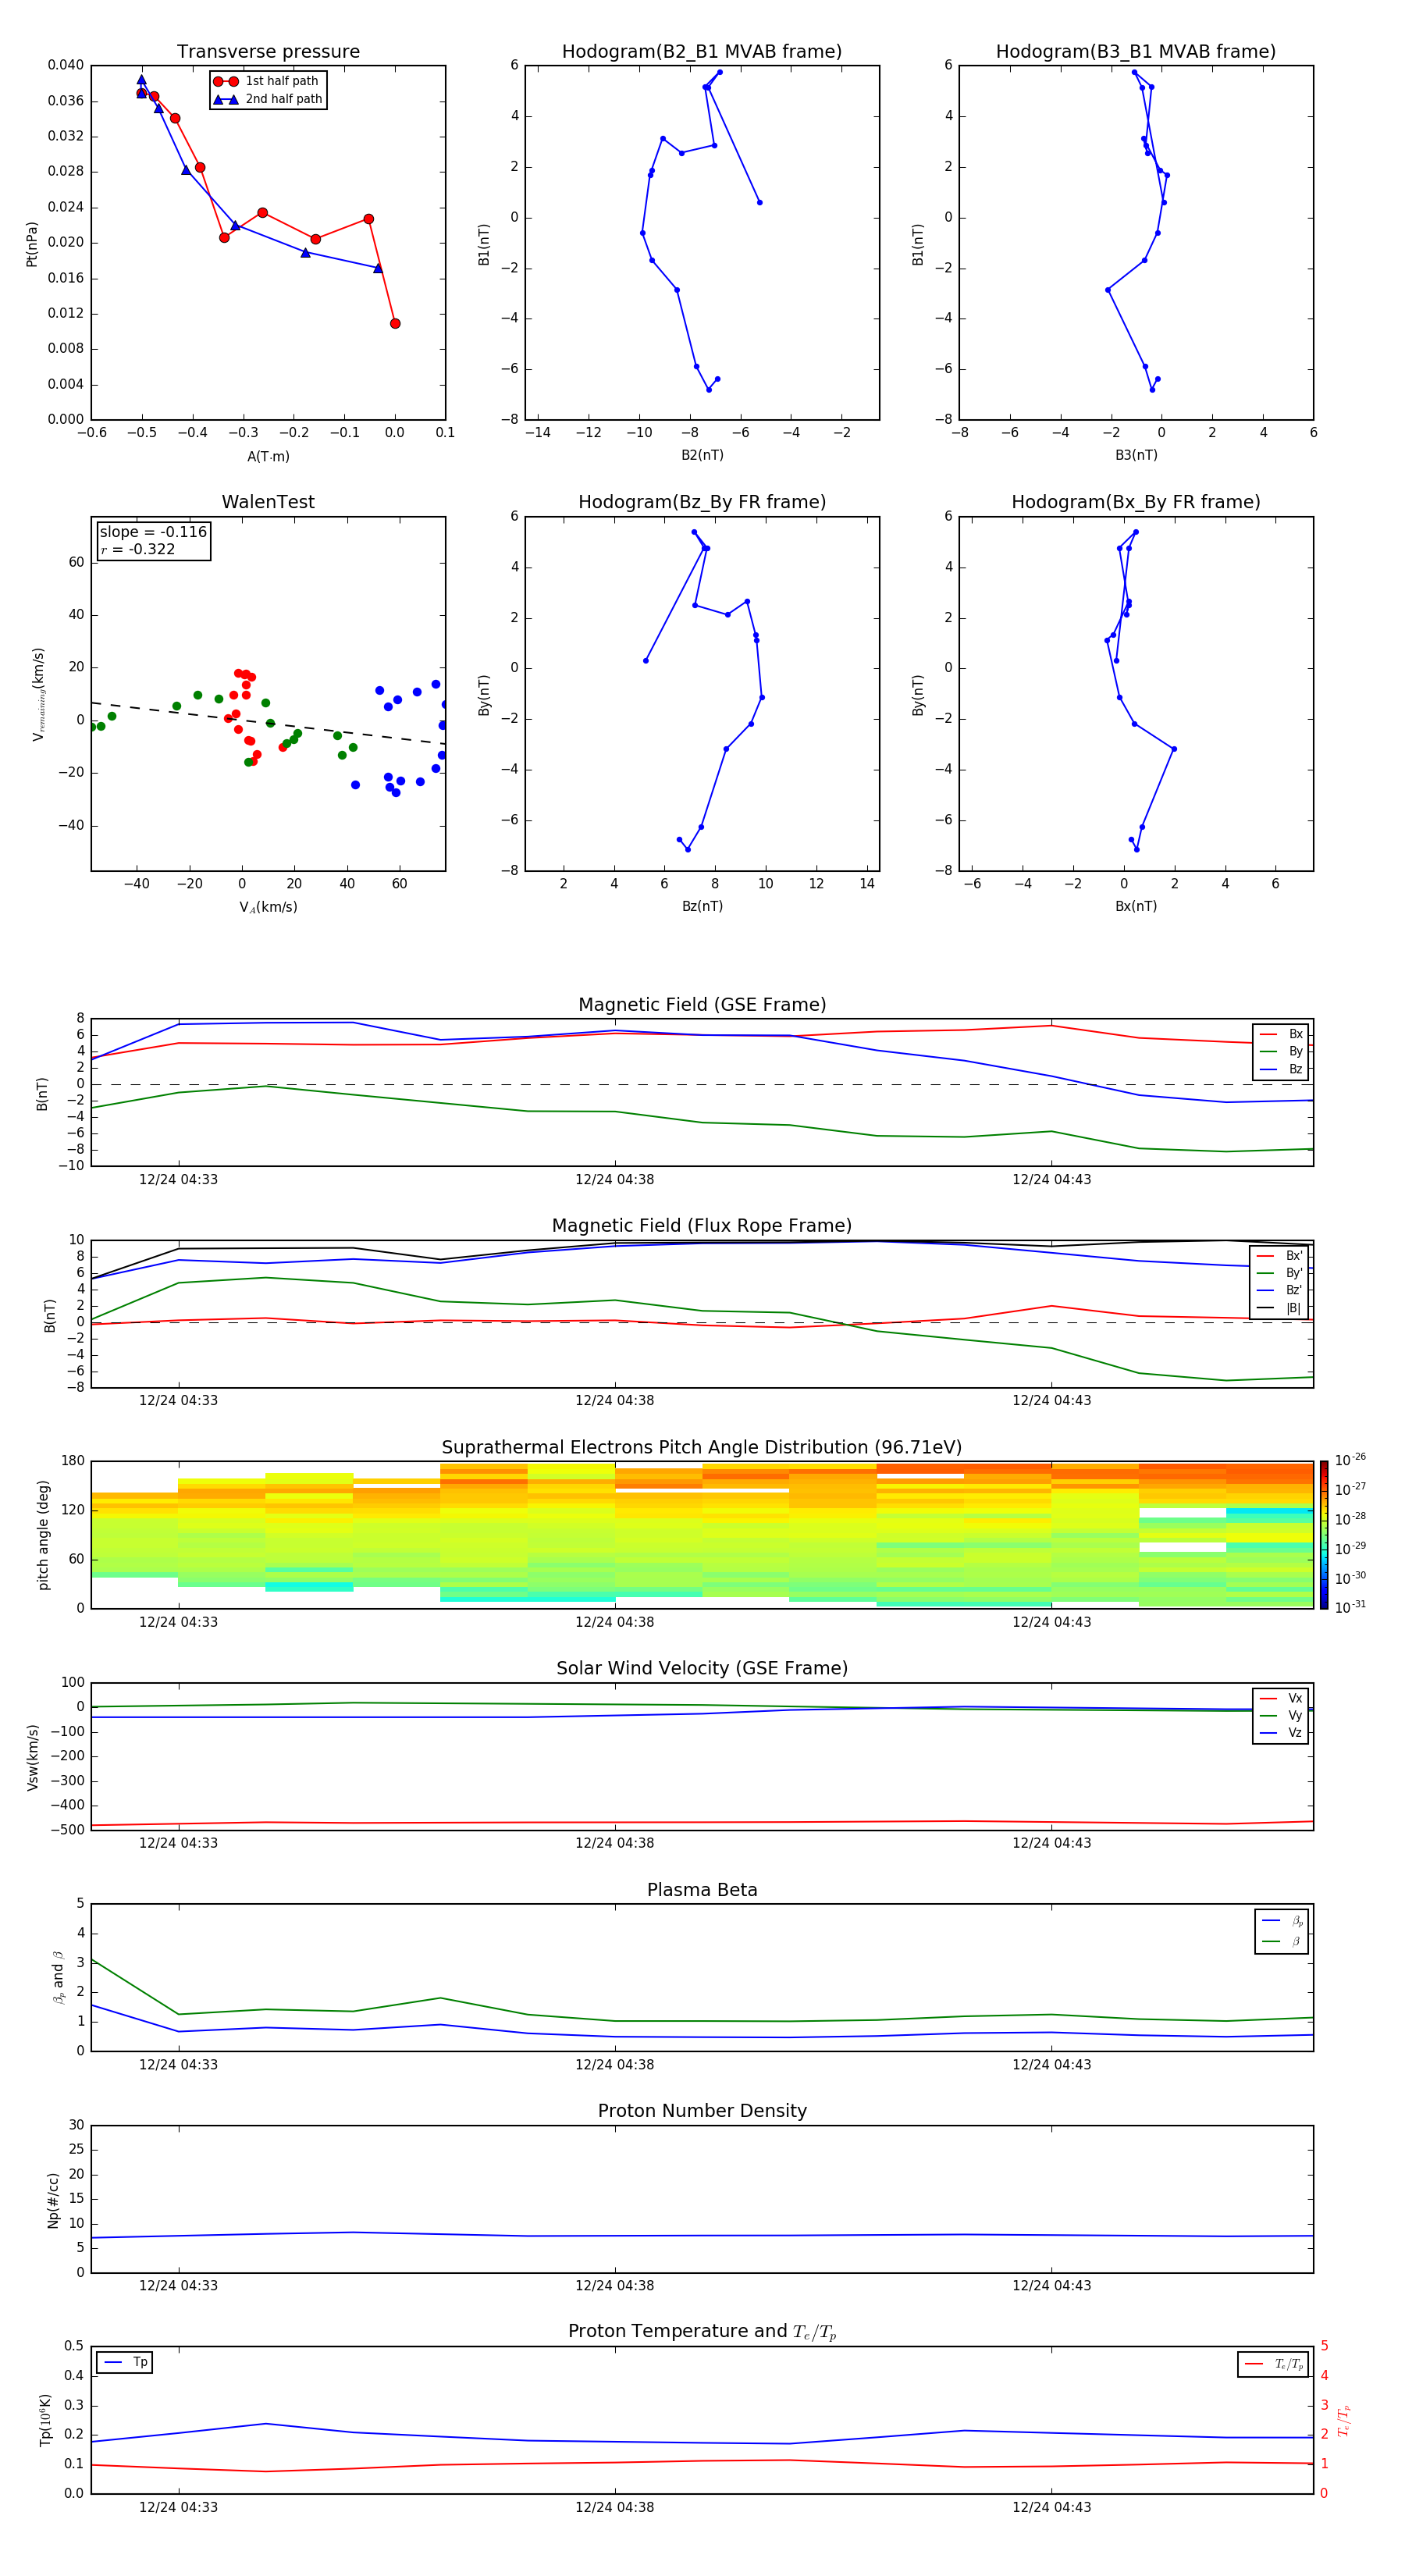Click the 'Transverse pressure' plot title
The width and height of the screenshot is (1405, 2576).
[268, 51]
